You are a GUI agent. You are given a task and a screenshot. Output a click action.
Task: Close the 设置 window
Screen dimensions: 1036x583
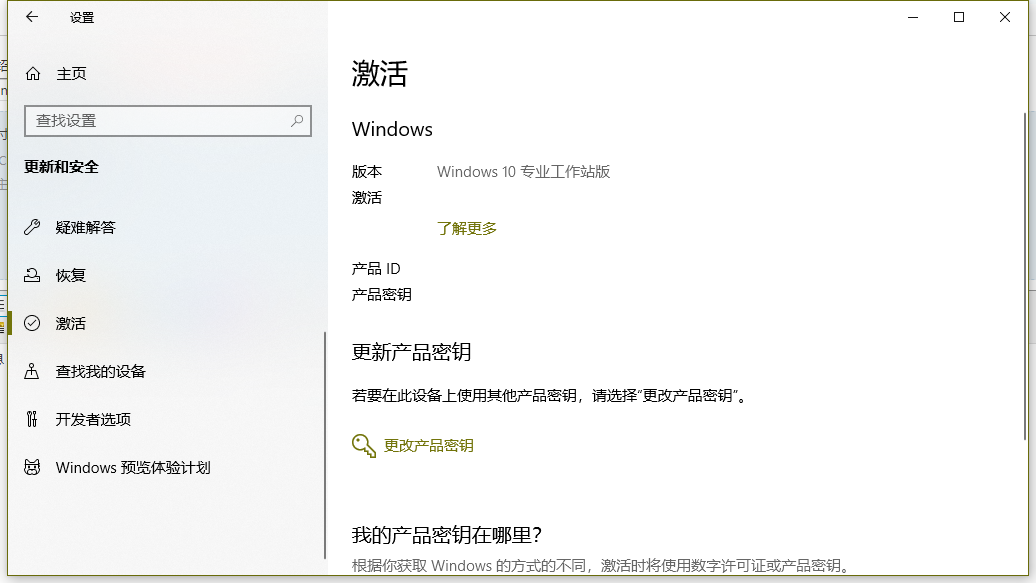click(x=1005, y=17)
